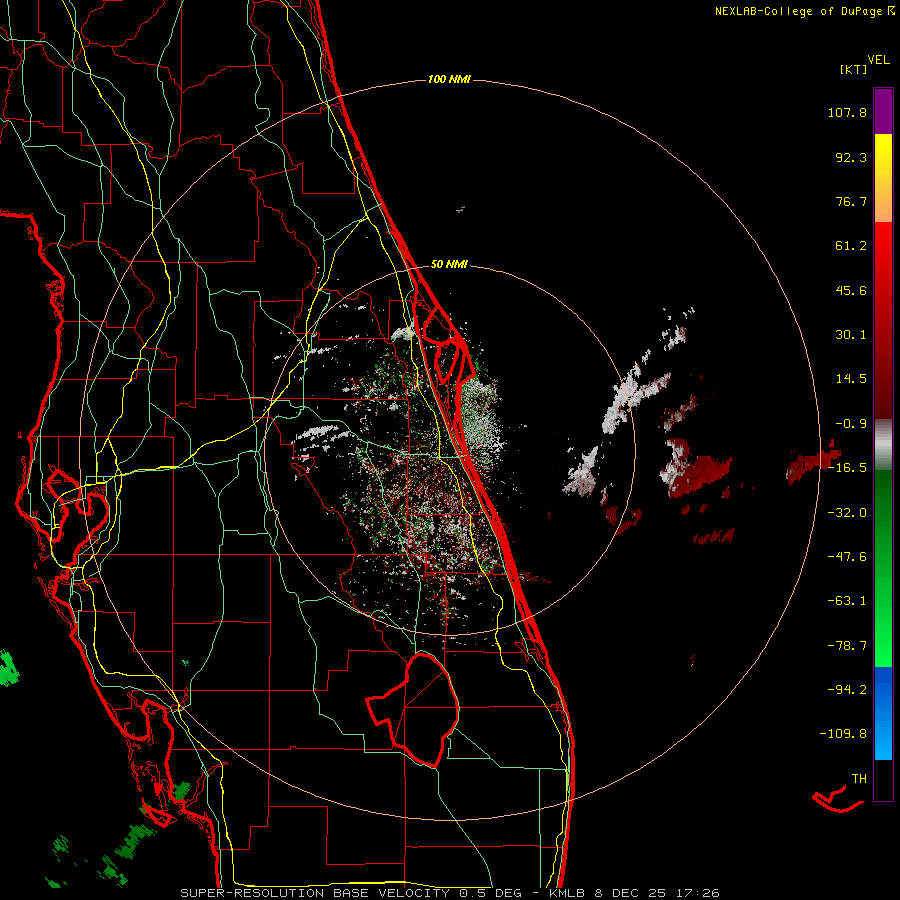Click the 30.1 legend value
The height and width of the screenshot is (900, 900).
pos(851,335)
